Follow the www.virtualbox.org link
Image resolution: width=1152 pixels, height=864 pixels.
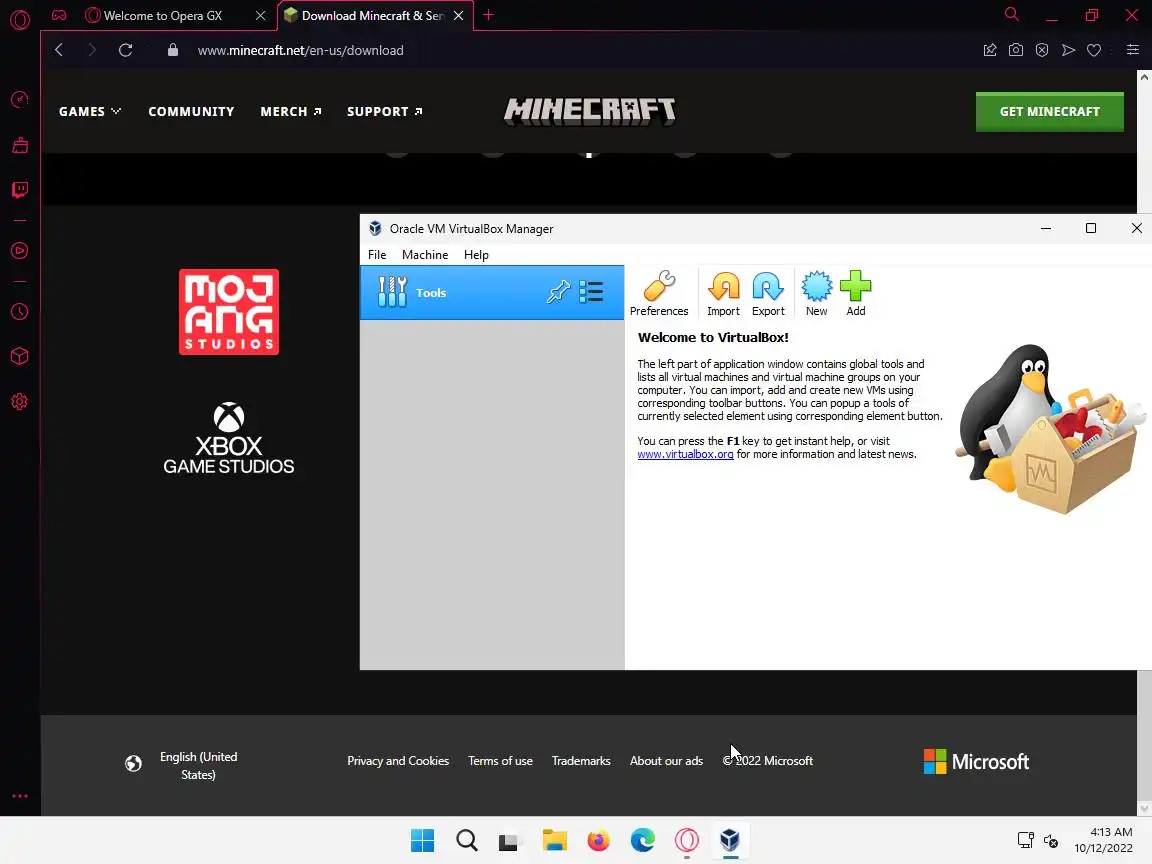click(685, 454)
